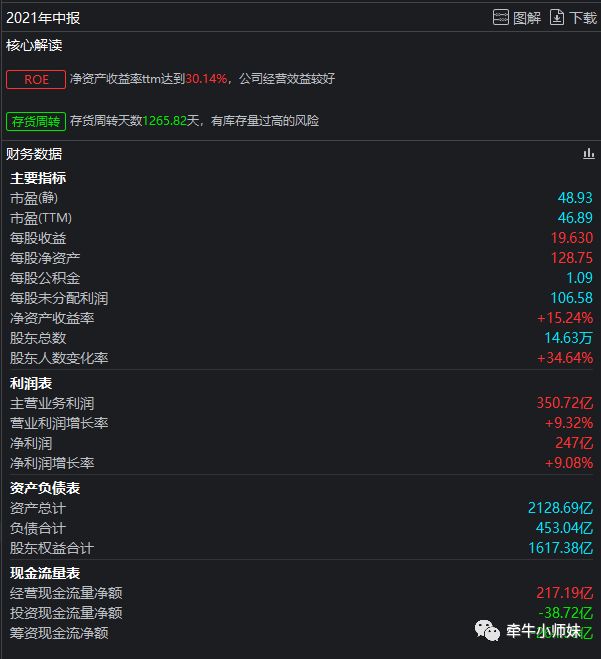Select the 每股净资产 row label
This screenshot has width=601, height=659.
point(45,258)
